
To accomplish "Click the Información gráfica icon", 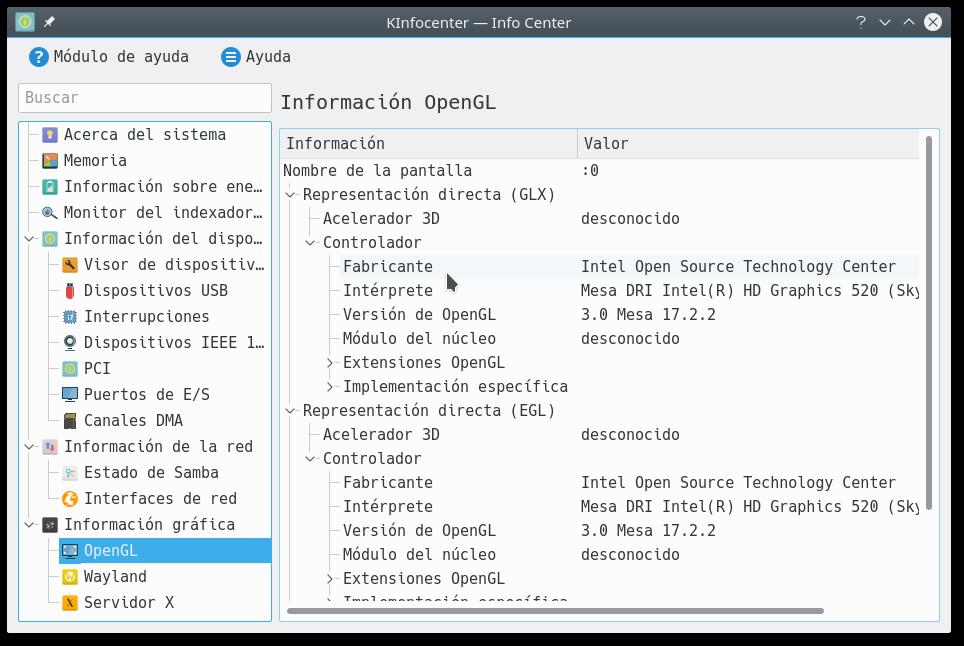I will 50,525.
